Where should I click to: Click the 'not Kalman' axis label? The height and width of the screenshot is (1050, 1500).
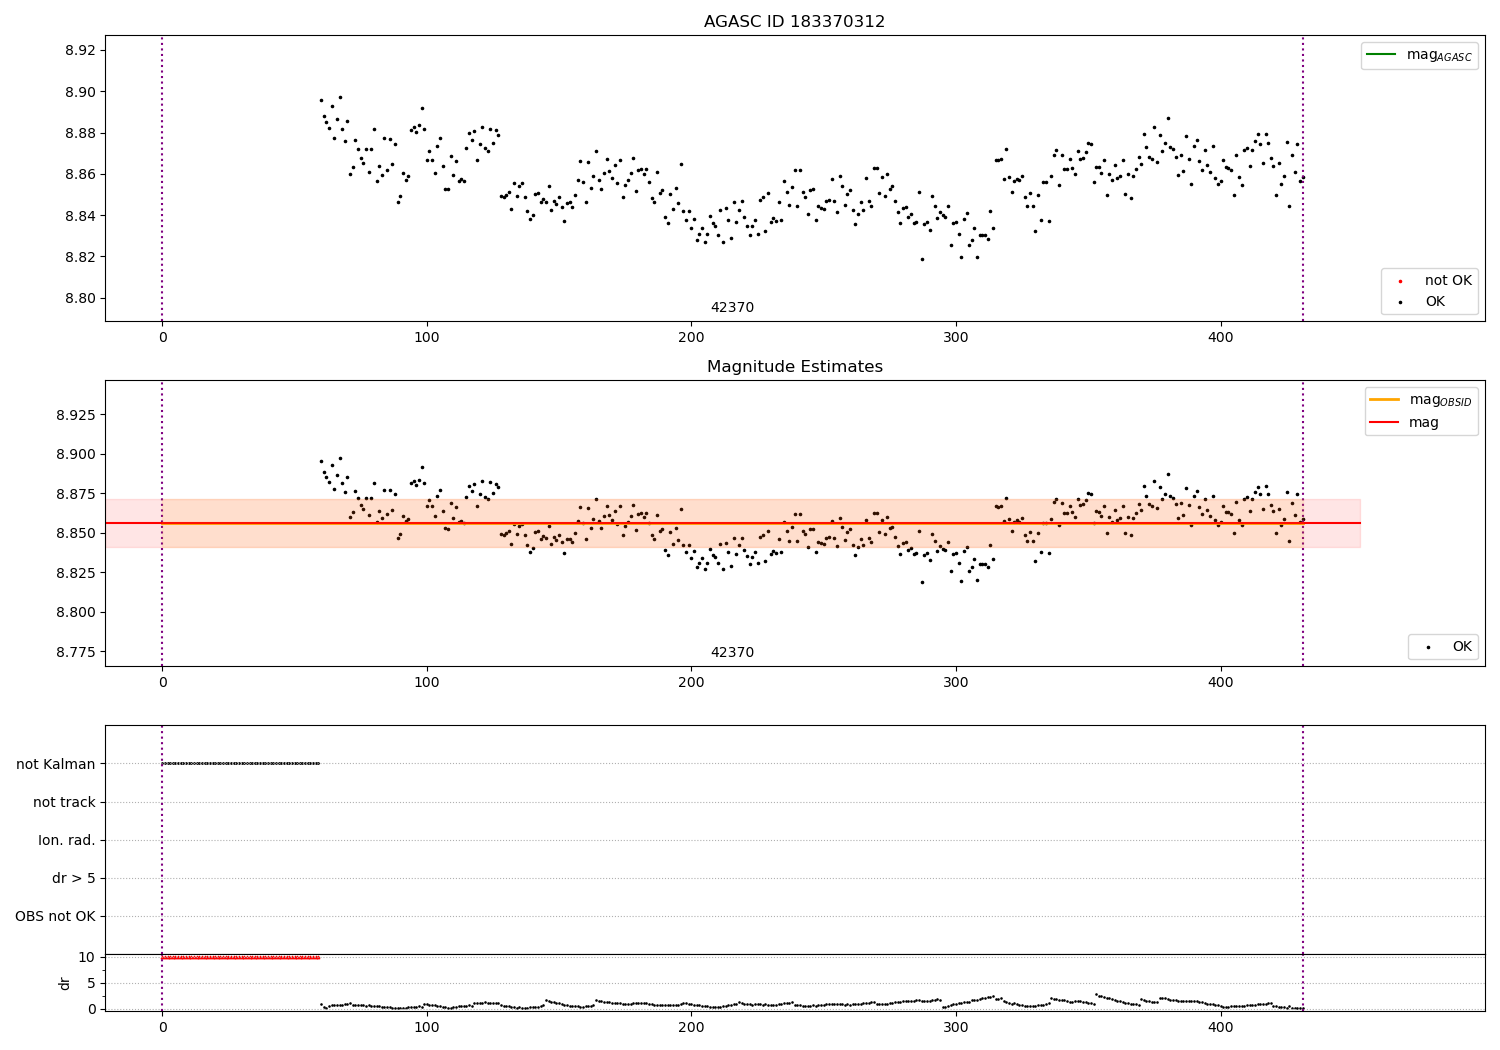56,764
